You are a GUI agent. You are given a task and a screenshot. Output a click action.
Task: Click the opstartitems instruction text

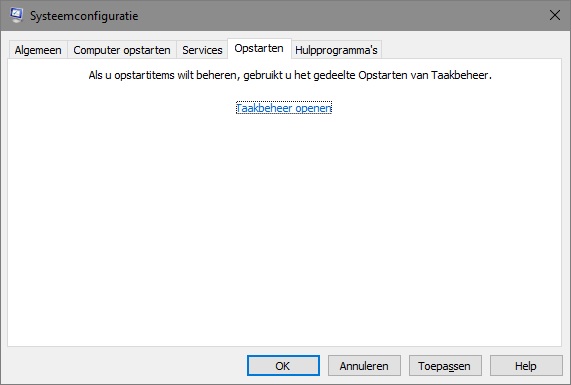pos(290,75)
